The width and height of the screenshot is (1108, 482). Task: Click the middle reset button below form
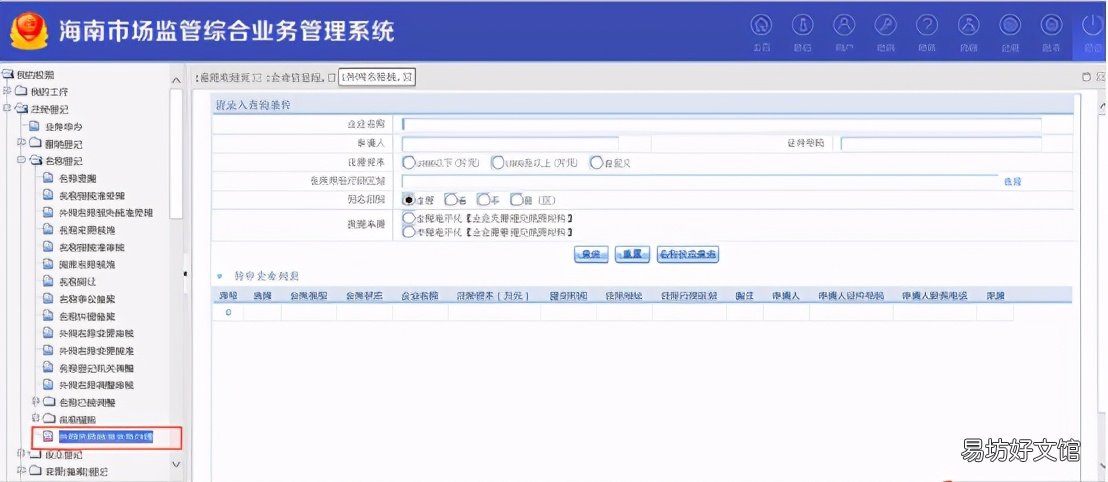[x=632, y=254]
